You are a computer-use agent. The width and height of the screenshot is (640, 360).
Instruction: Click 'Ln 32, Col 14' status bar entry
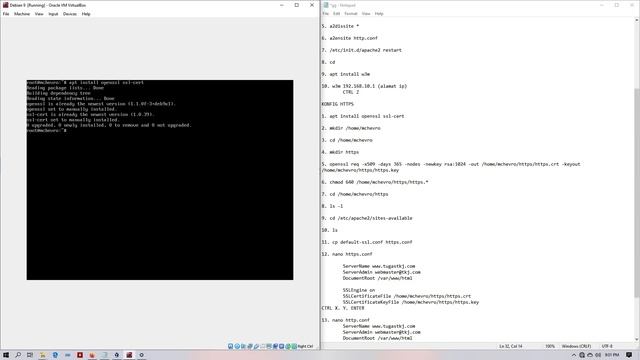tap(511, 346)
